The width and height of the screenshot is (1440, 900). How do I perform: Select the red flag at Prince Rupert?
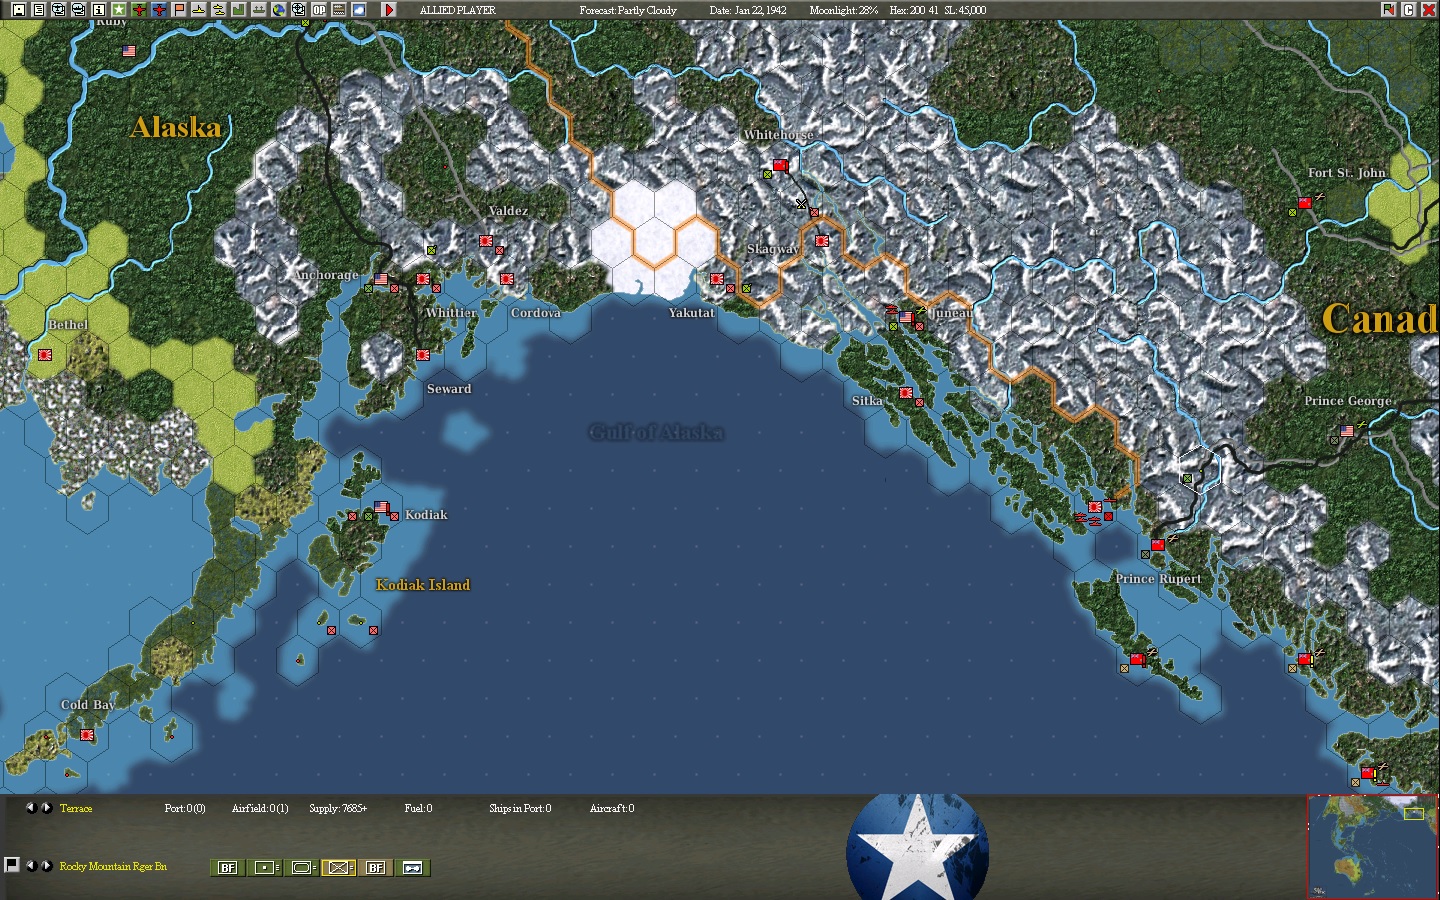(x=1158, y=545)
